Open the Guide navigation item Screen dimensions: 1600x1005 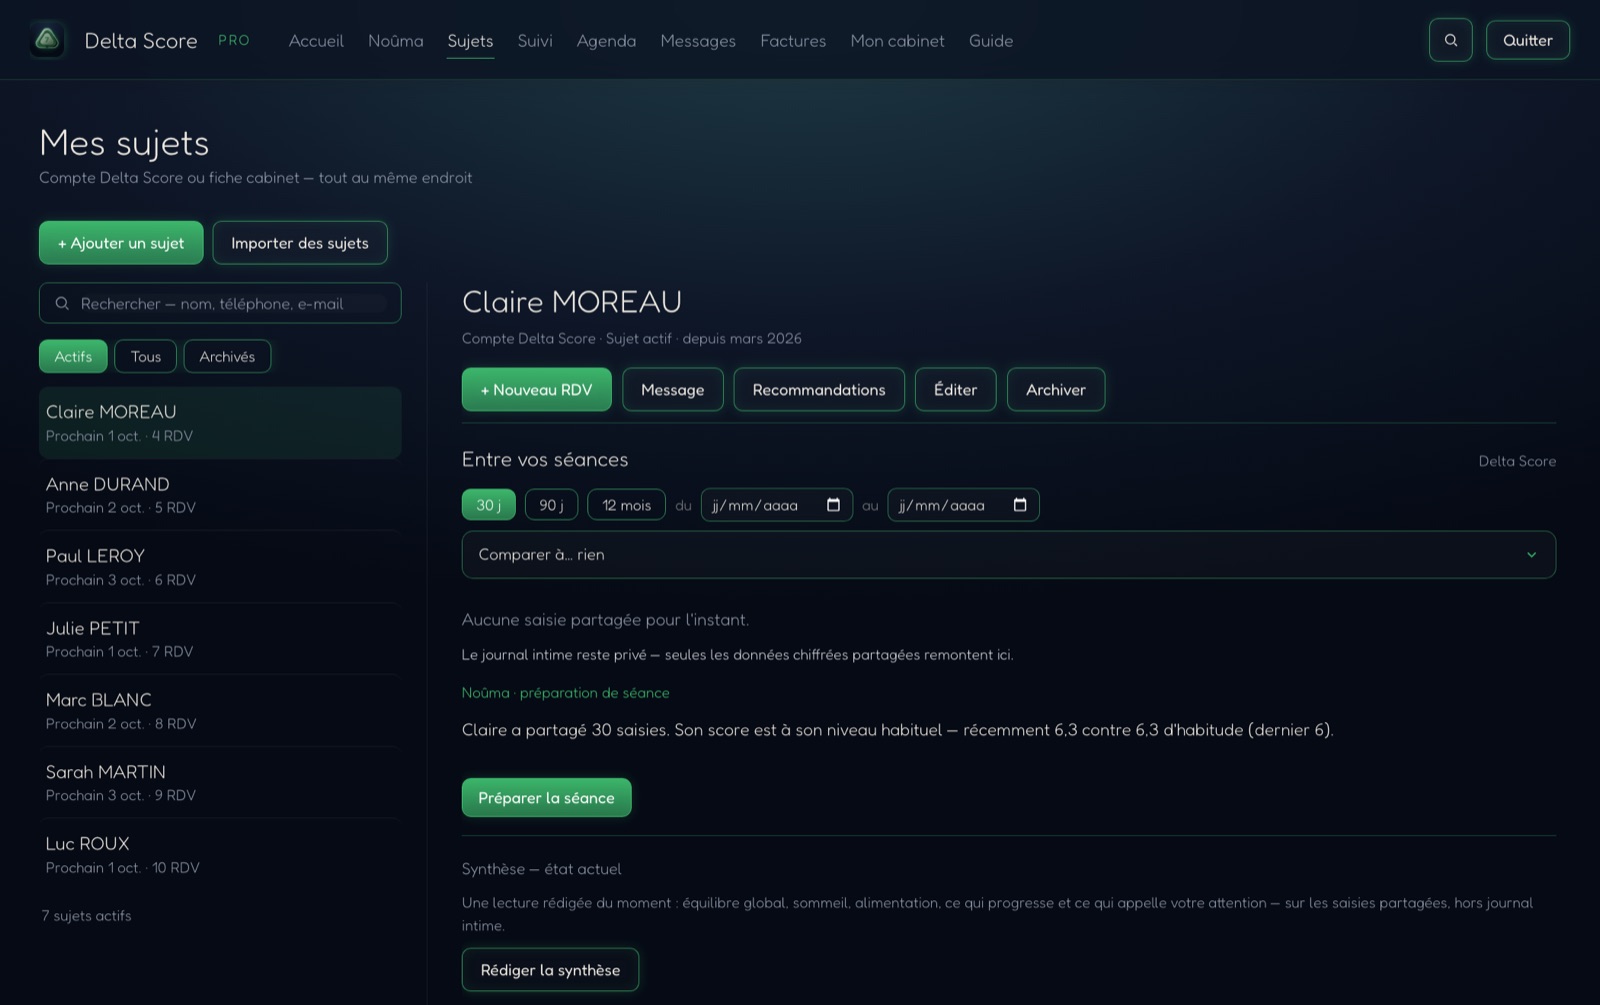(991, 41)
